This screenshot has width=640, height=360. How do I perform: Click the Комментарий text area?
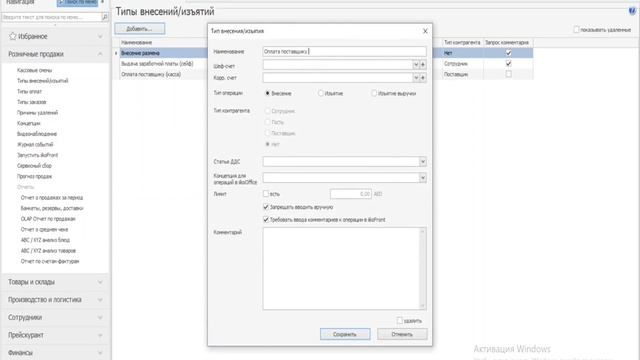pos(341,269)
